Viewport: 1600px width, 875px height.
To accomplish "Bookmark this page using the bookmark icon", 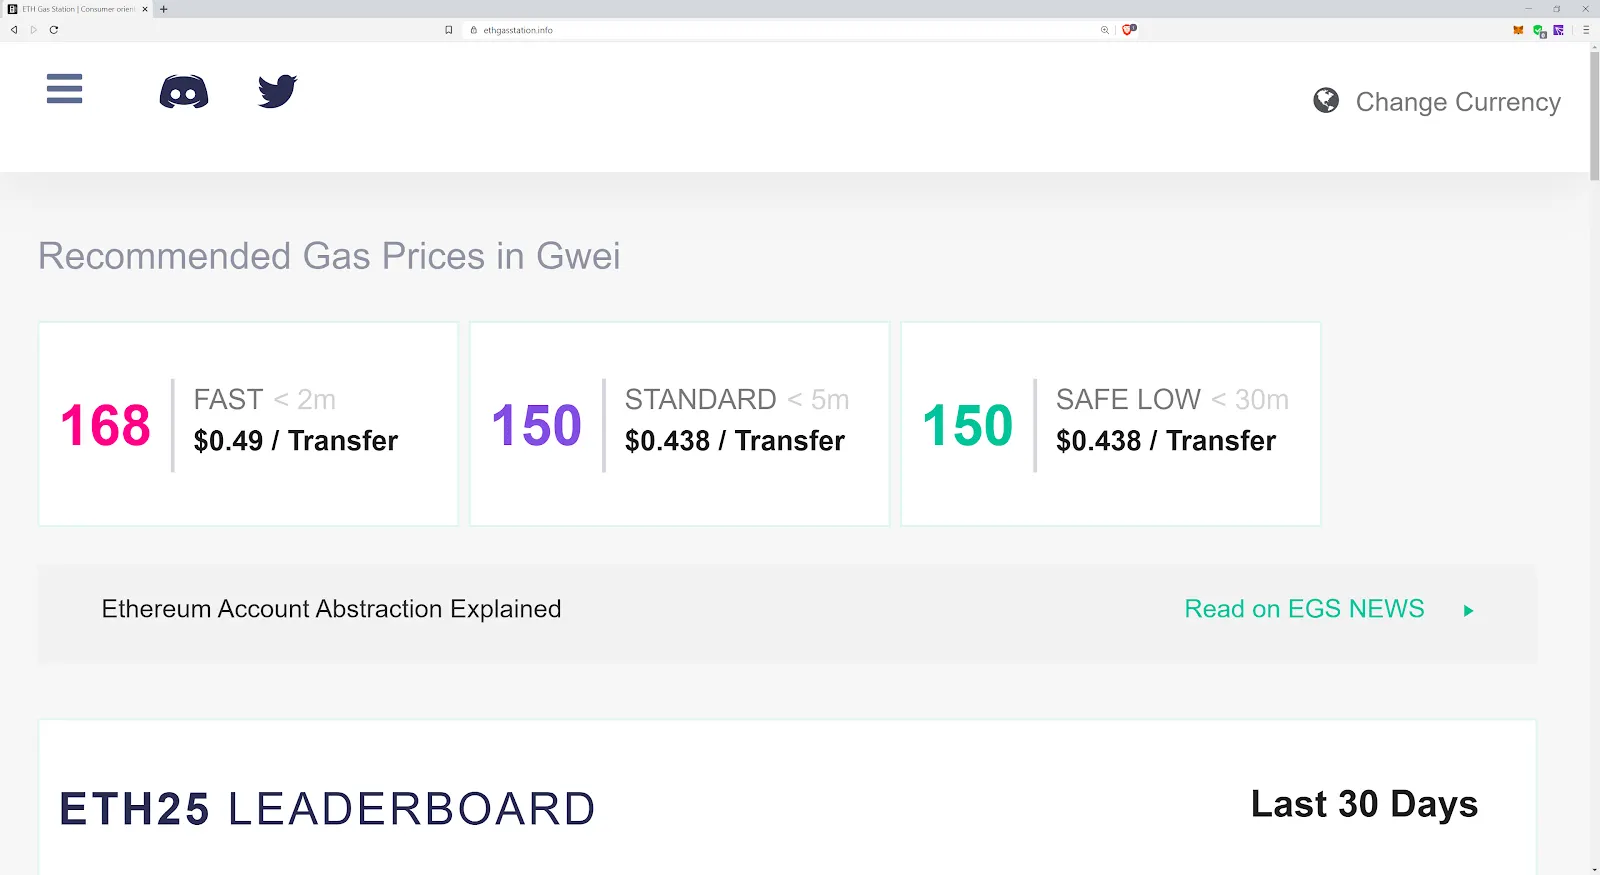I will [x=449, y=30].
